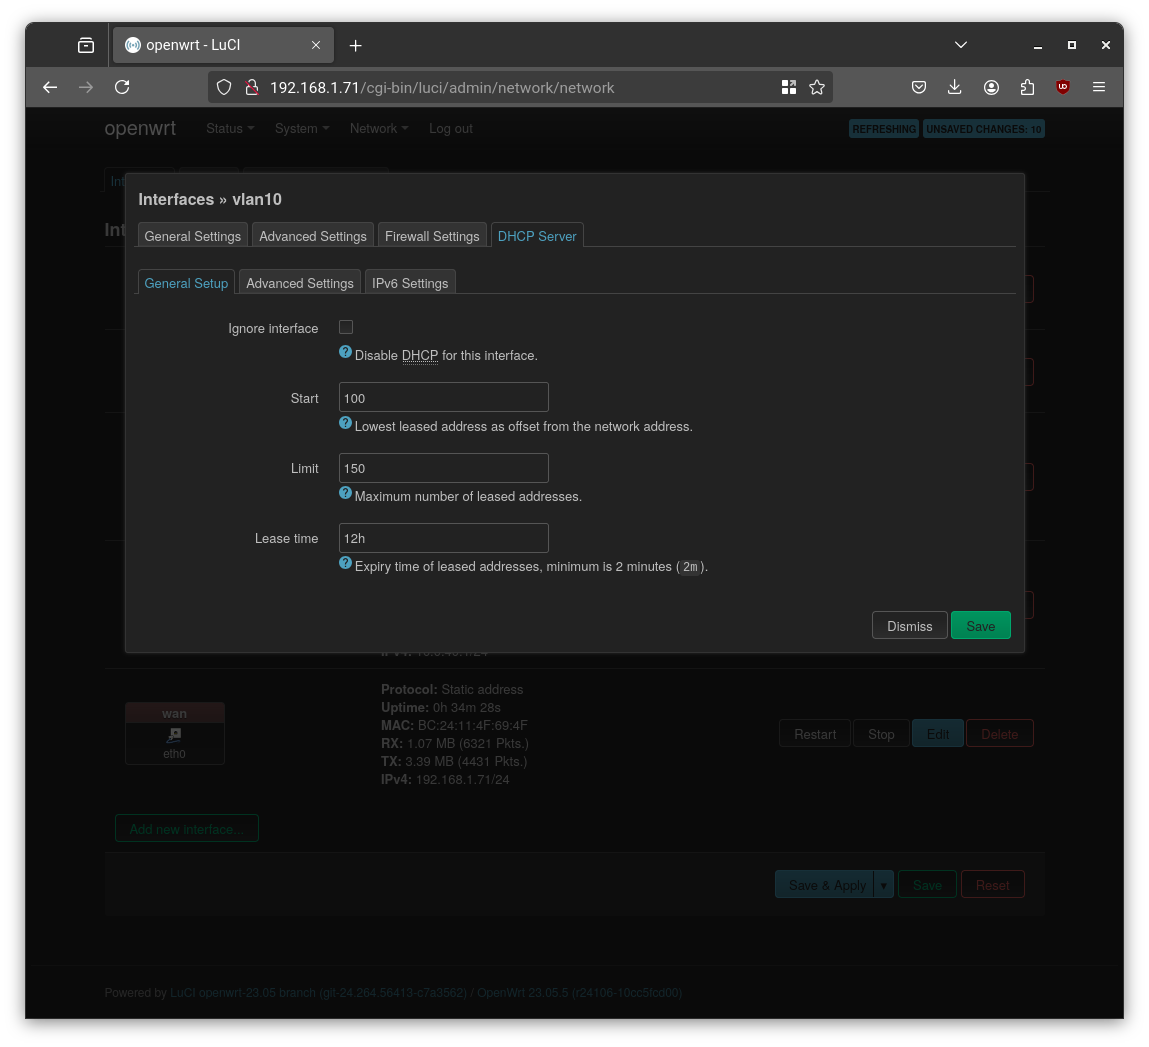Viewport: 1149px width, 1047px height.
Task: Open help tooltip for Lease time
Action: [x=345, y=562]
